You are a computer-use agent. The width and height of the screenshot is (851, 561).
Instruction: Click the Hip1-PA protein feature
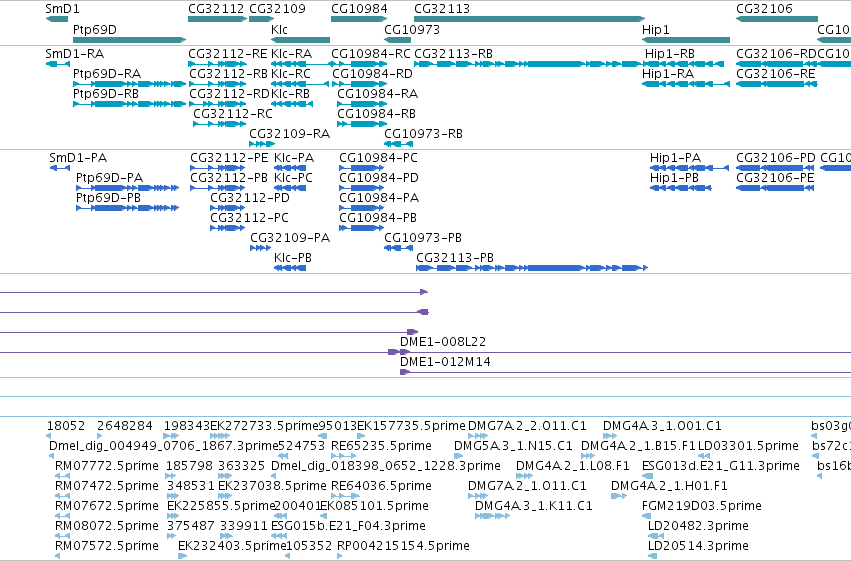tap(689, 168)
